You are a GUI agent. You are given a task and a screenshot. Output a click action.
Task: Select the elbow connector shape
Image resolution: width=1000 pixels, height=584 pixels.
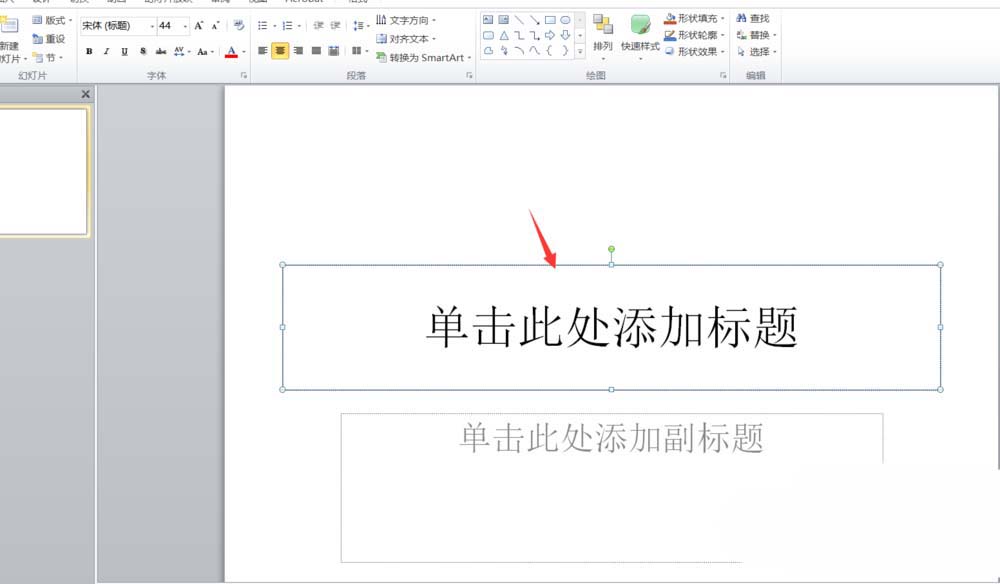pos(519,35)
